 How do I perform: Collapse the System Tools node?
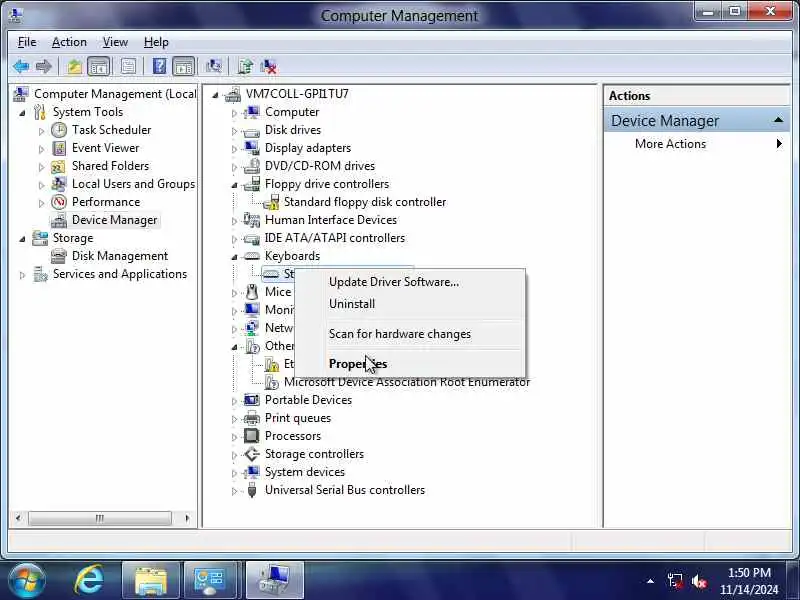click(22, 113)
